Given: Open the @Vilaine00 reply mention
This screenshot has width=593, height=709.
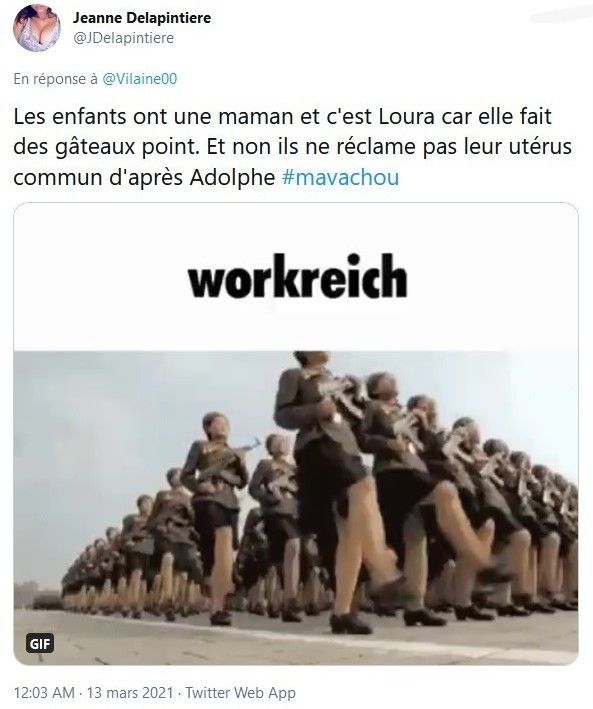Looking at the screenshot, I should coord(140,79).
